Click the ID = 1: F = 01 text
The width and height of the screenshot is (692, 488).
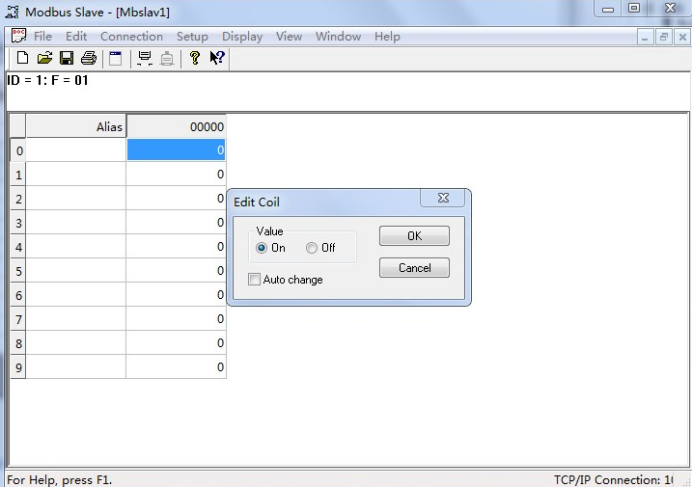pos(48,80)
